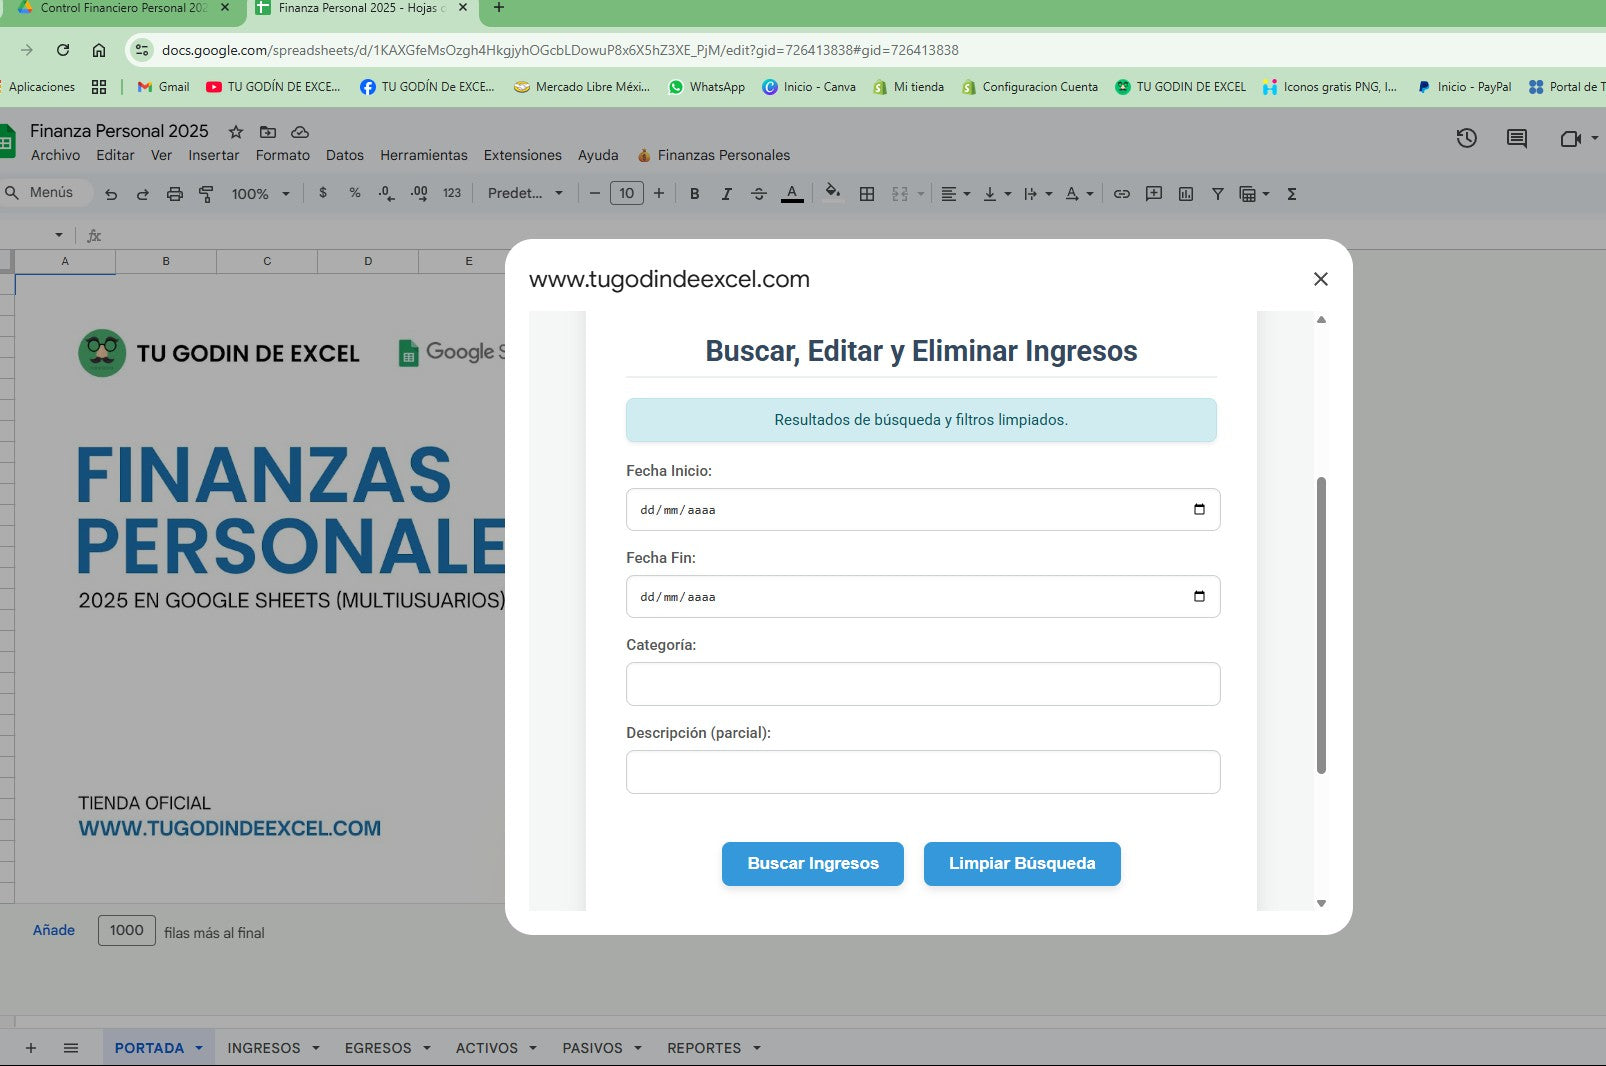Image resolution: width=1606 pixels, height=1066 pixels.
Task: Open the Datos menu
Action: coord(345,155)
